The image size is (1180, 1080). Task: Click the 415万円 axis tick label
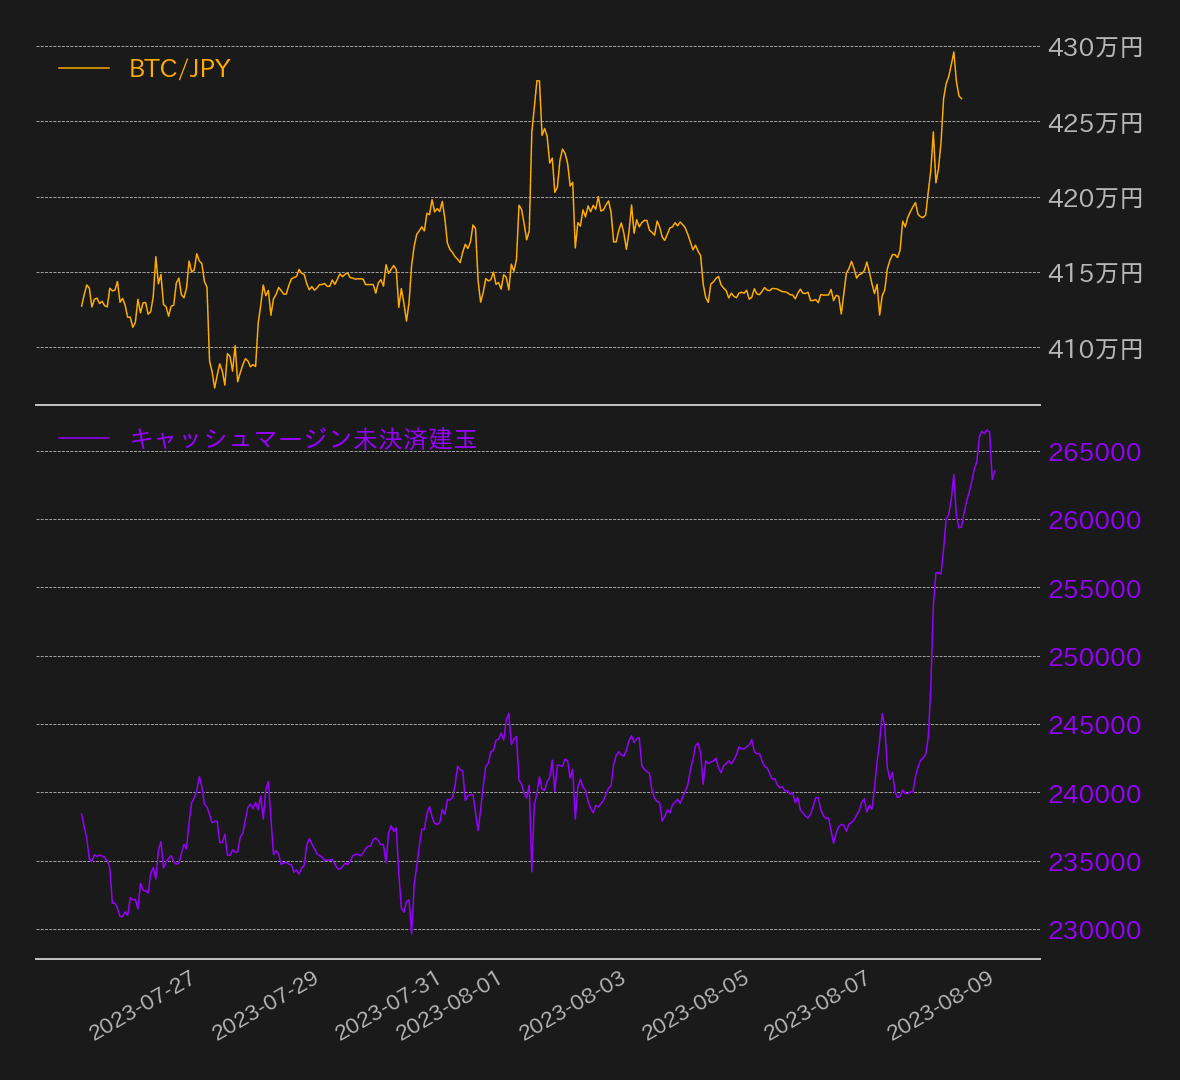[1094, 273]
